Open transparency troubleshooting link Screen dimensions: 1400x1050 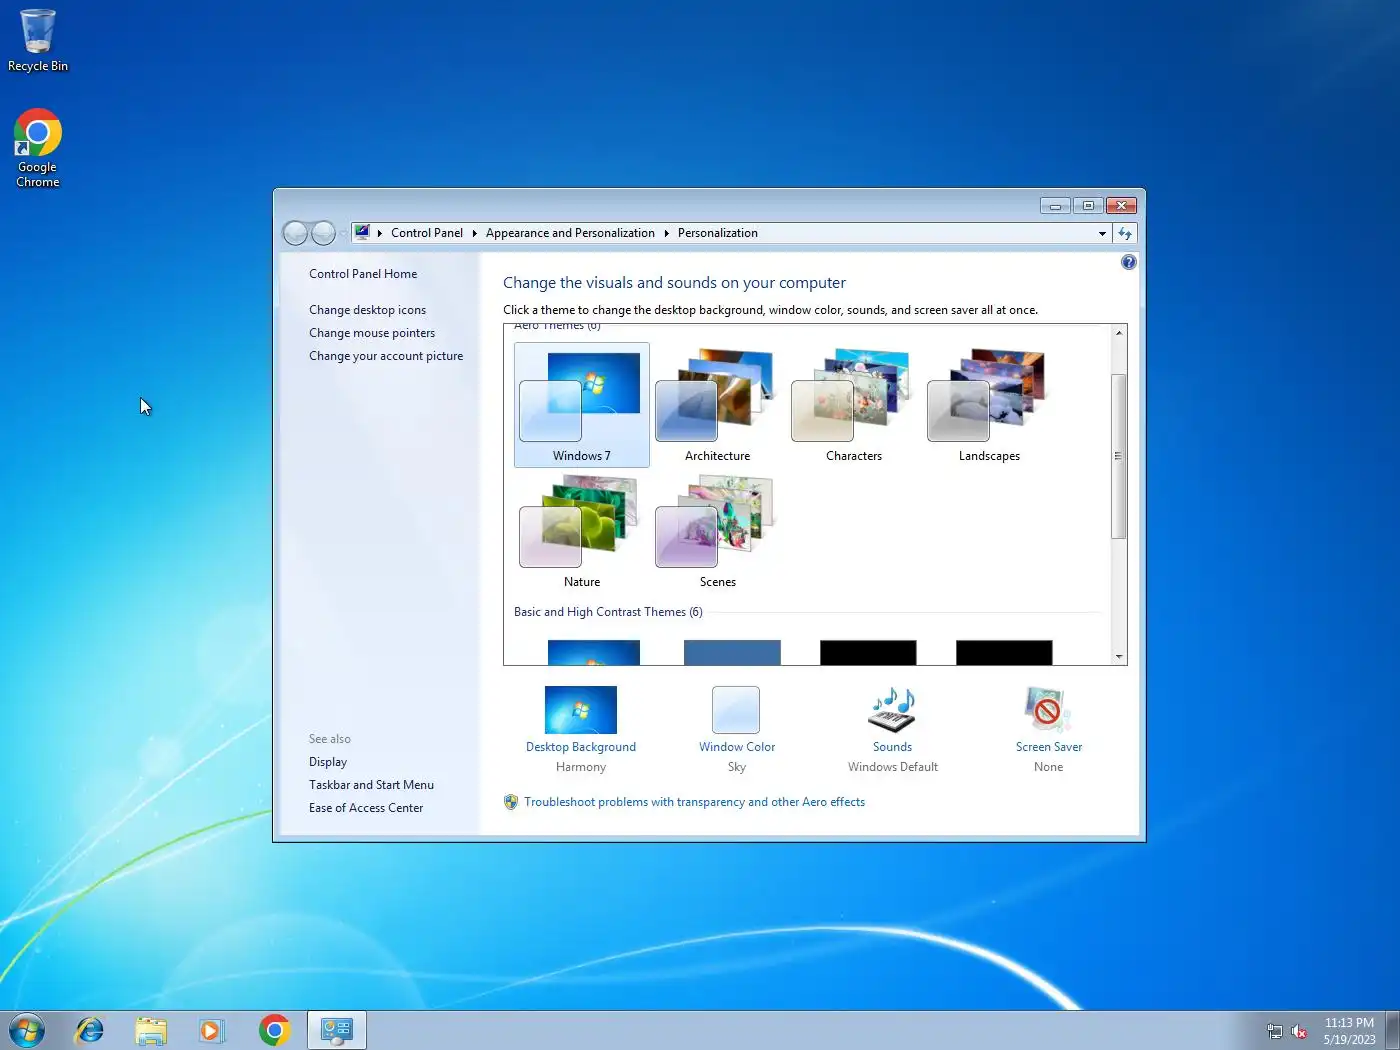(694, 802)
